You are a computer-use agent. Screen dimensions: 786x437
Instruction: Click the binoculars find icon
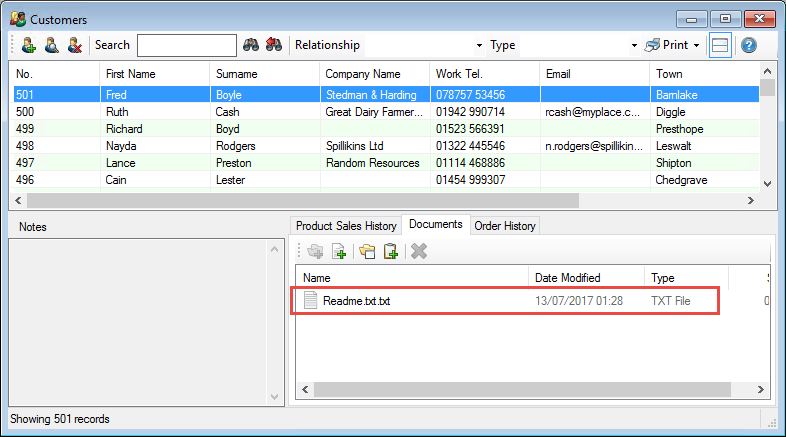(x=252, y=45)
